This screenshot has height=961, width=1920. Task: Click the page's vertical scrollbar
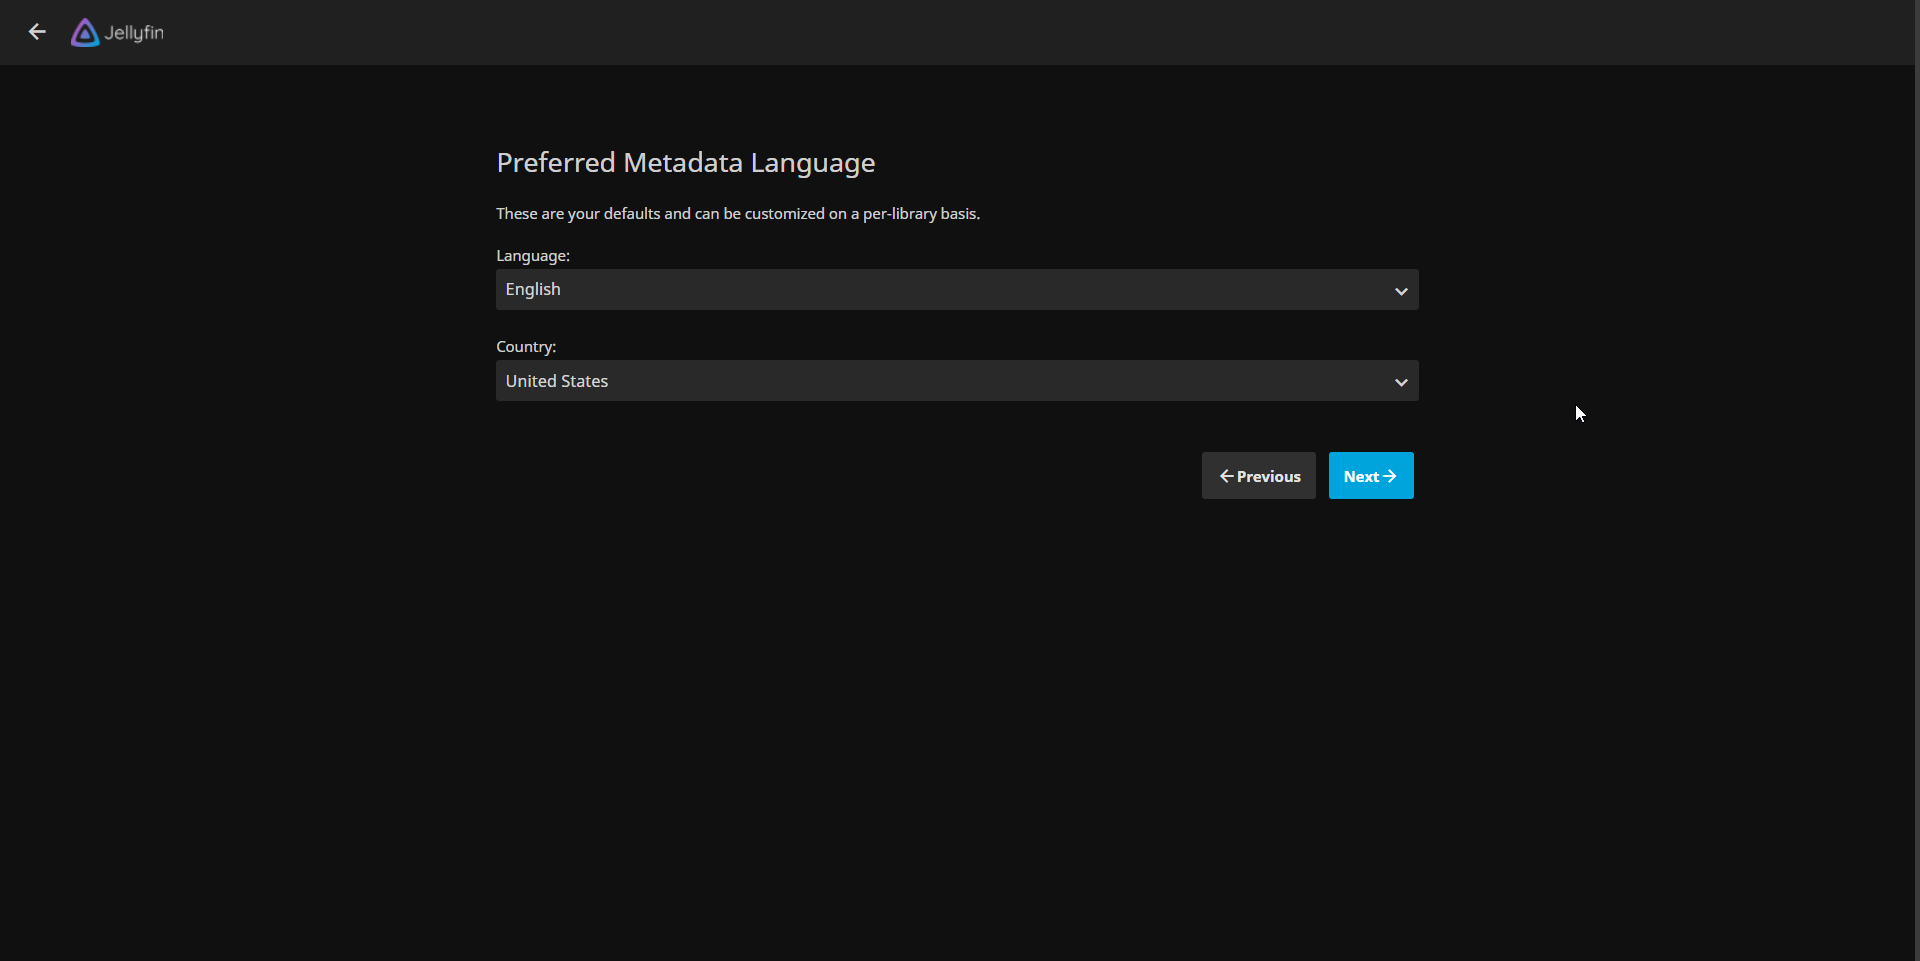[x=1916, y=480]
